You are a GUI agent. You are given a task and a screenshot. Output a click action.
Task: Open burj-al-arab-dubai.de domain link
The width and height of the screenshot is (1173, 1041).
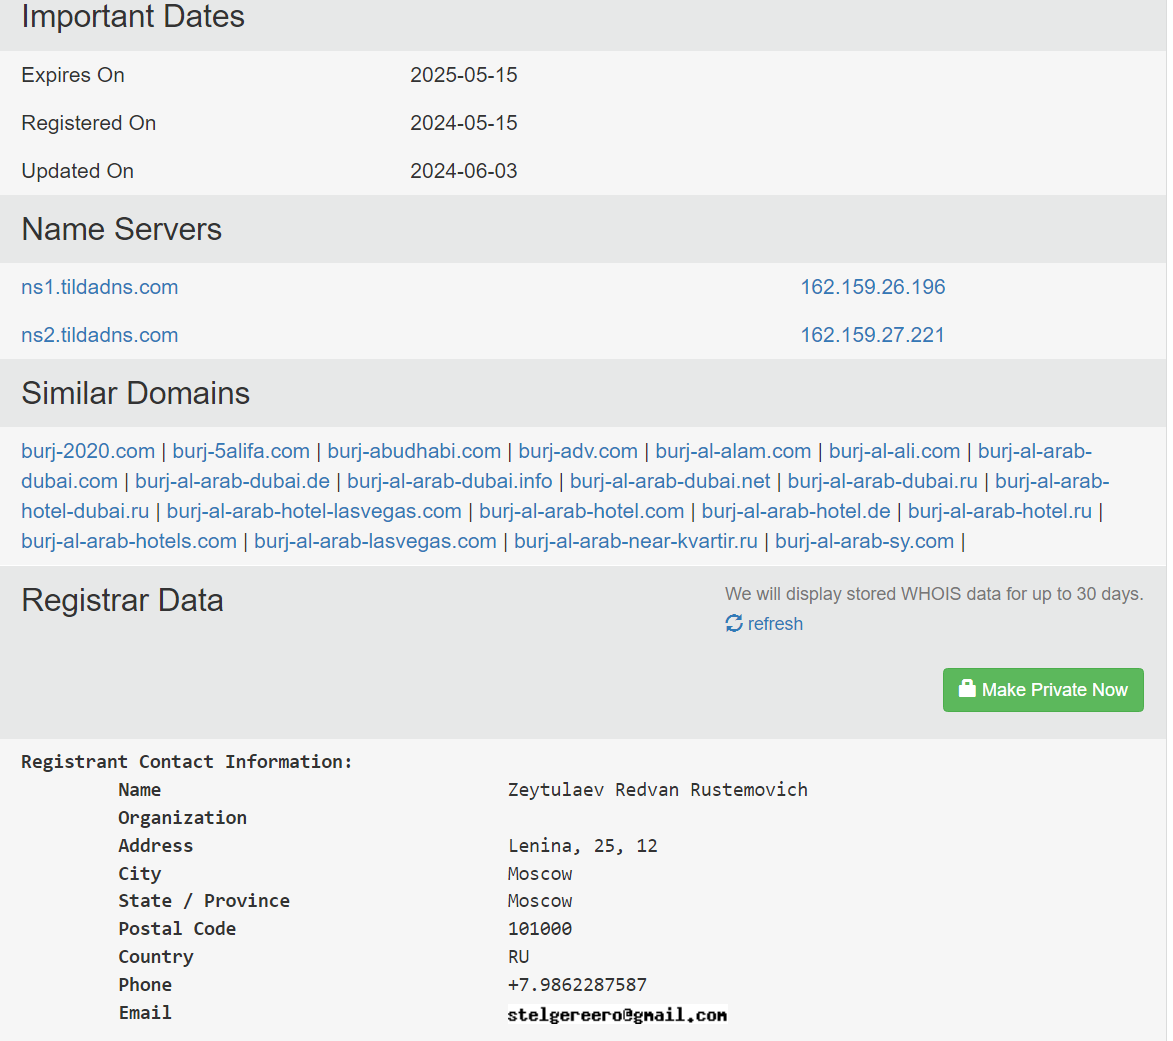pyautogui.click(x=232, y=481)
